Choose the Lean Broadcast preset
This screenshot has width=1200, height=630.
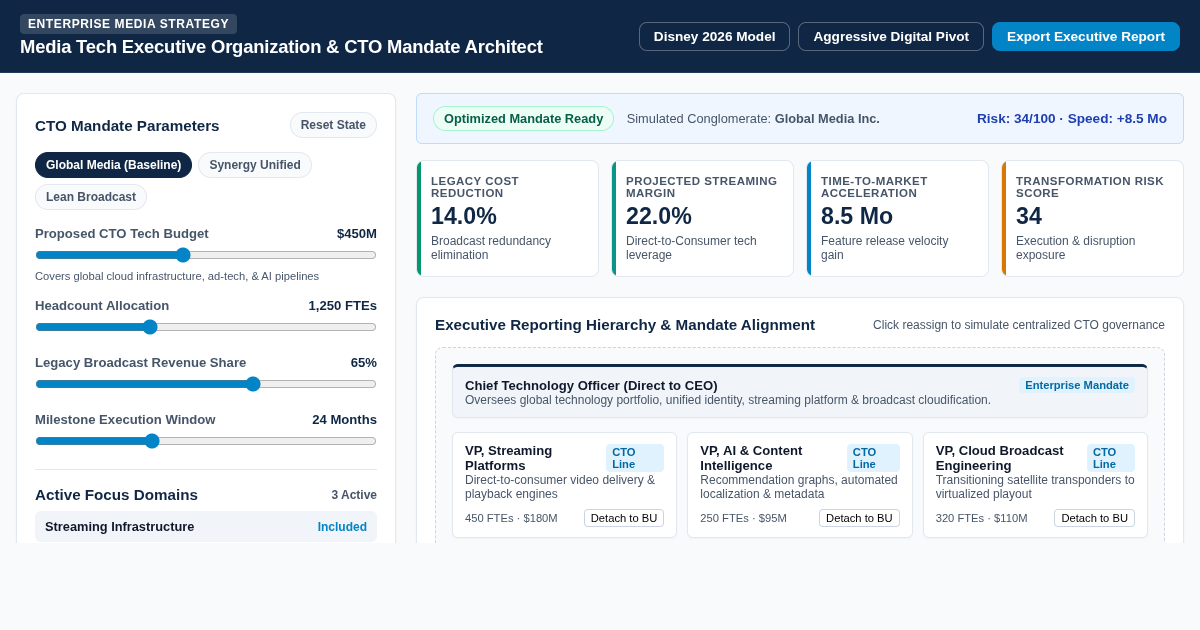point(91,197)
